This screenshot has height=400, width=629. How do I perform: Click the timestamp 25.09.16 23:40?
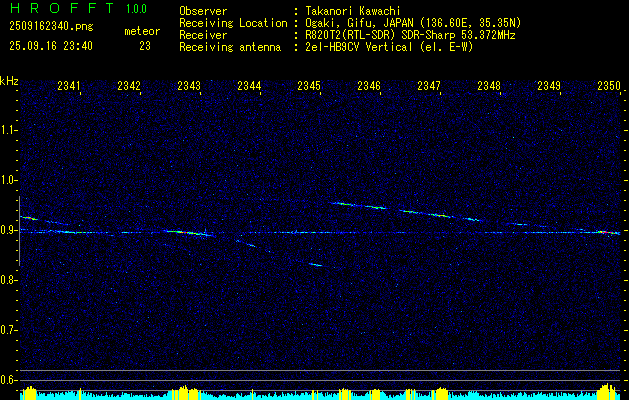(x=51, y=46)
